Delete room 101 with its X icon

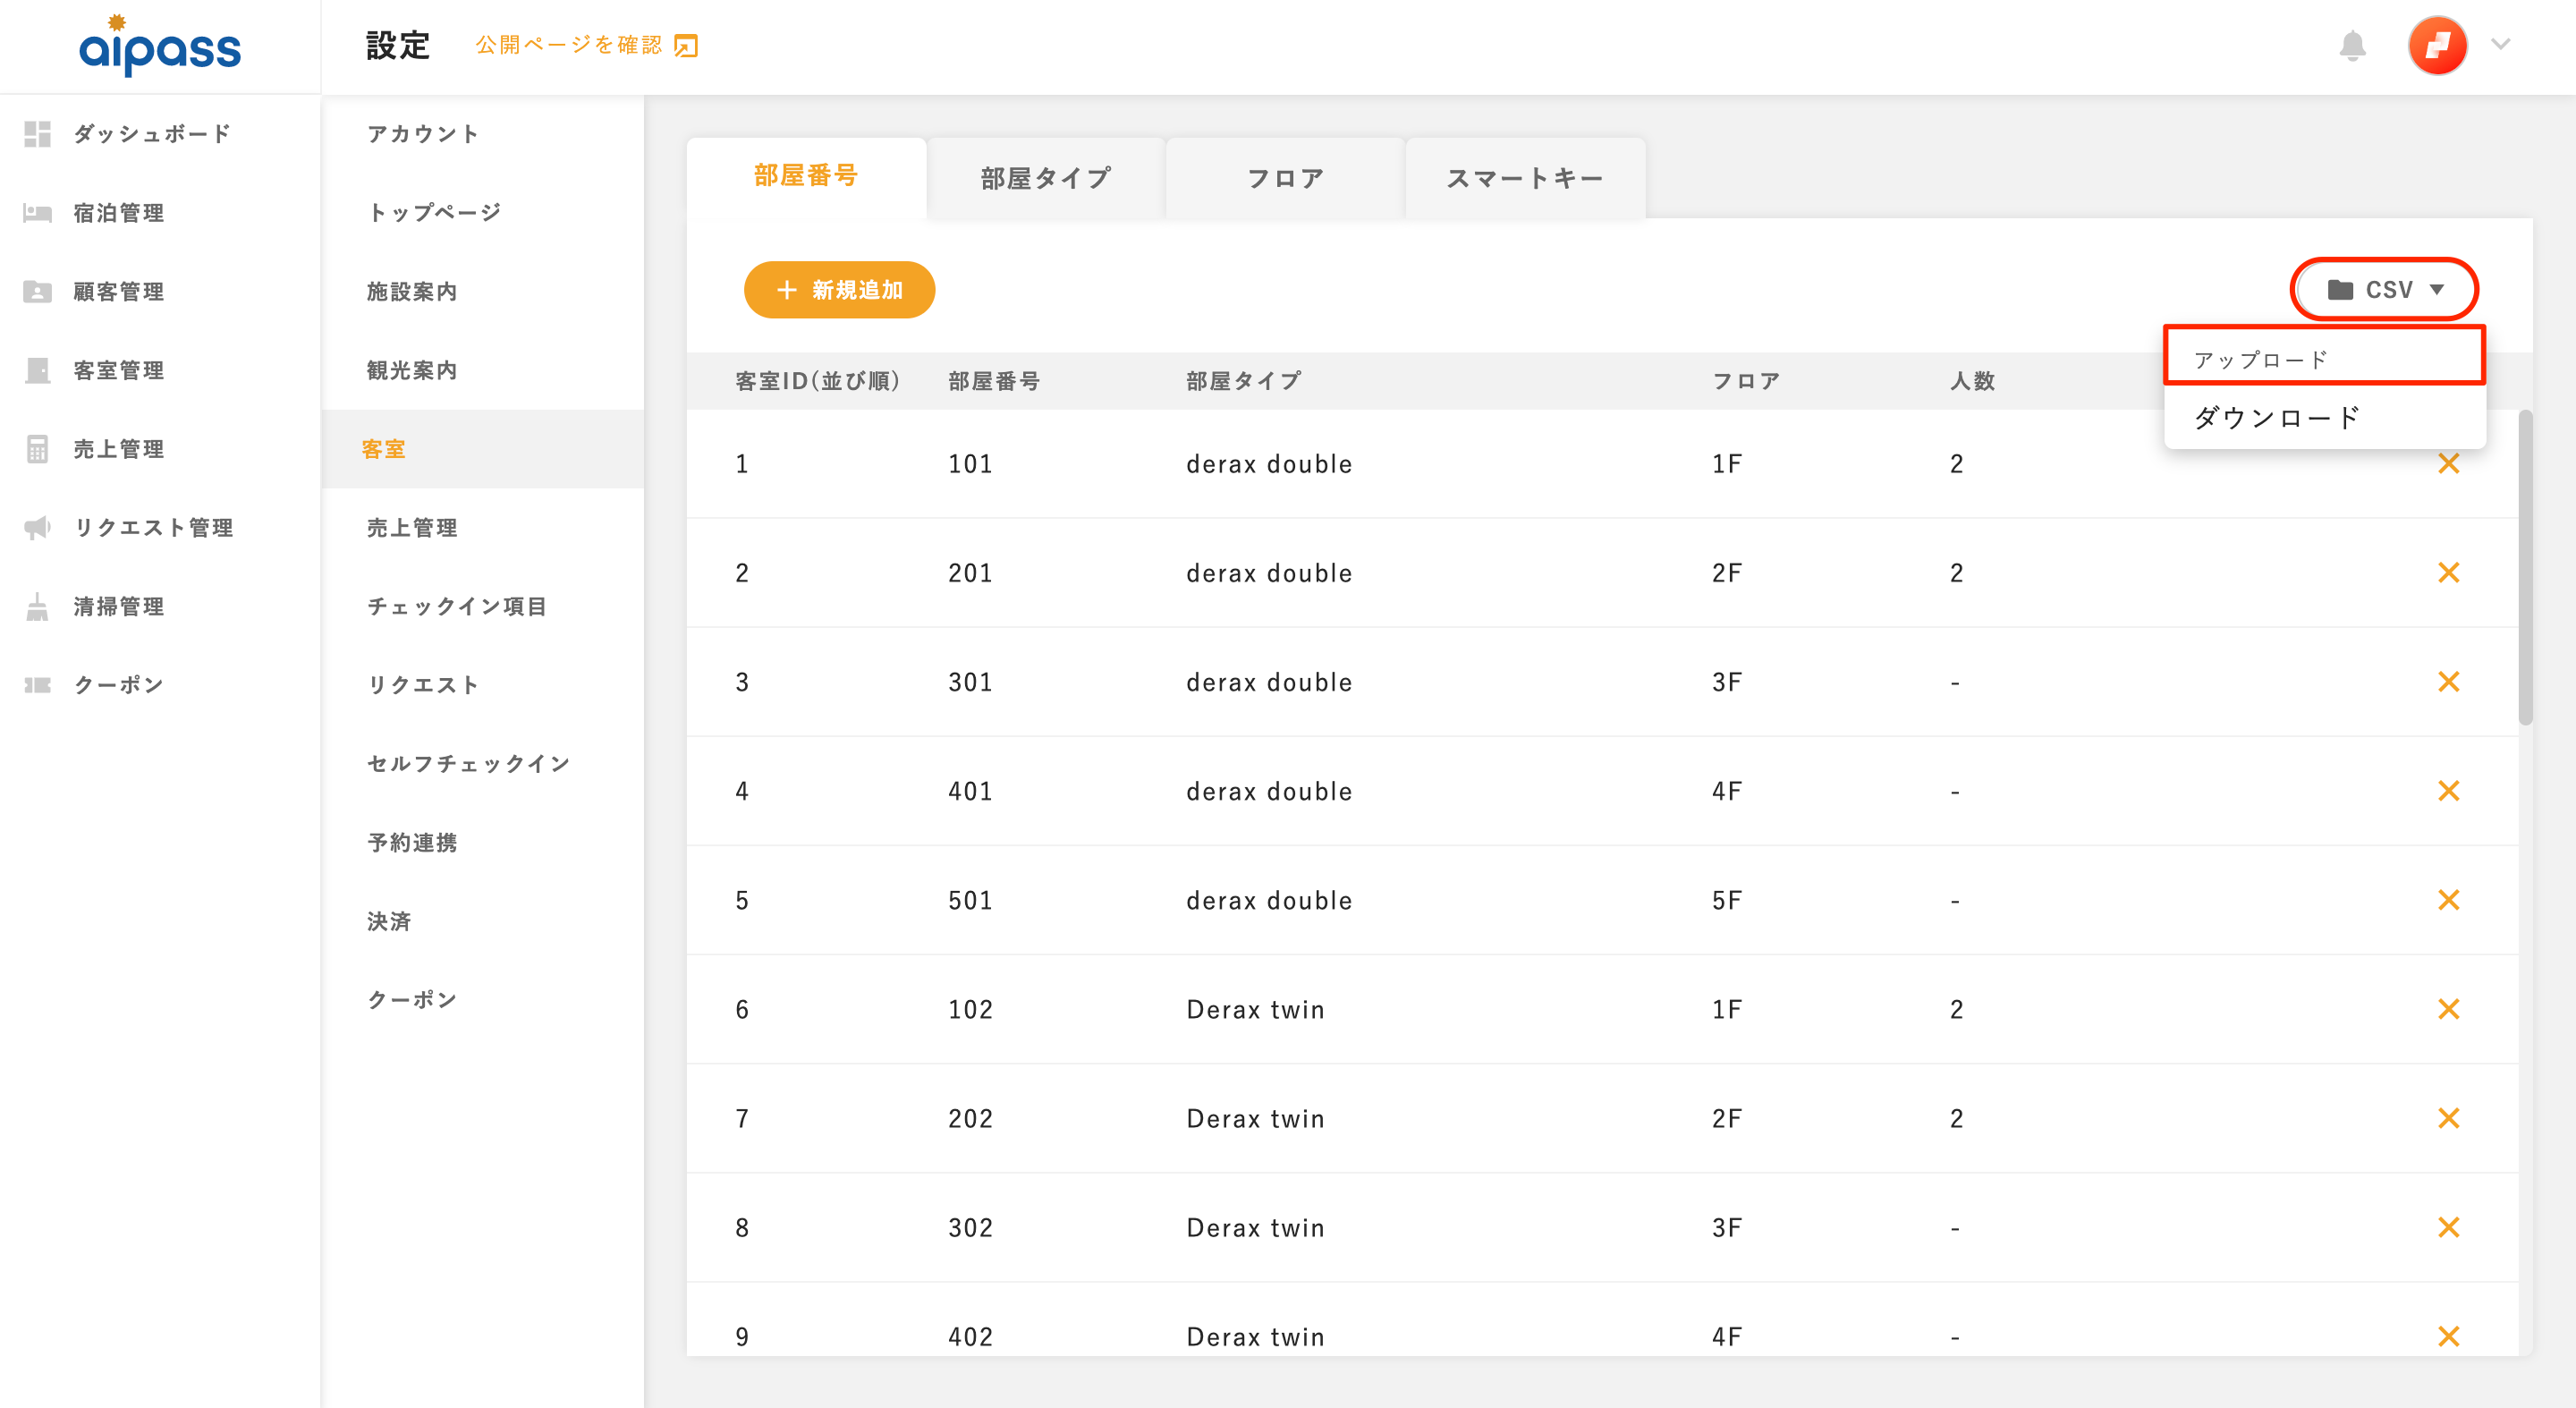pyautogui.click(x=2449, y=463)
